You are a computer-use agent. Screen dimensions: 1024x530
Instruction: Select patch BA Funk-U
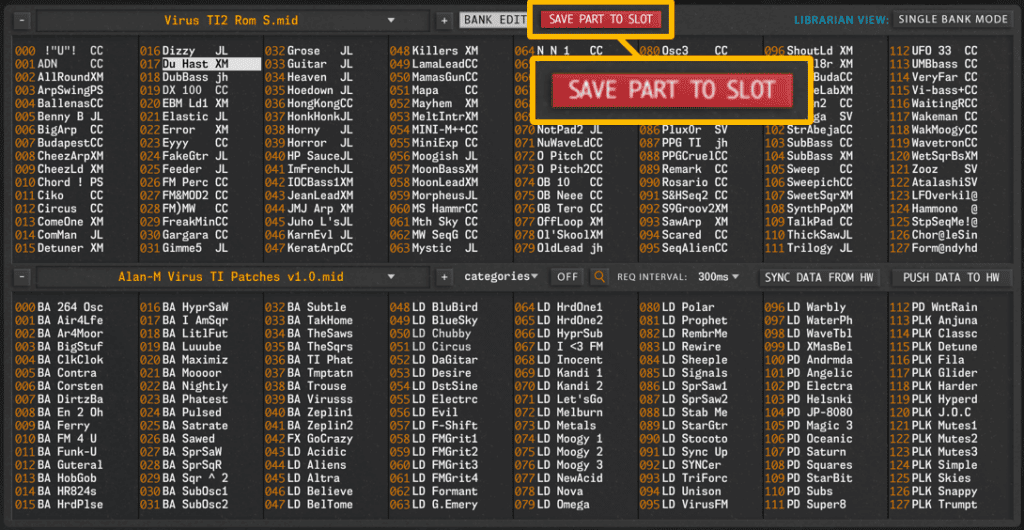(x=57, y=452)
